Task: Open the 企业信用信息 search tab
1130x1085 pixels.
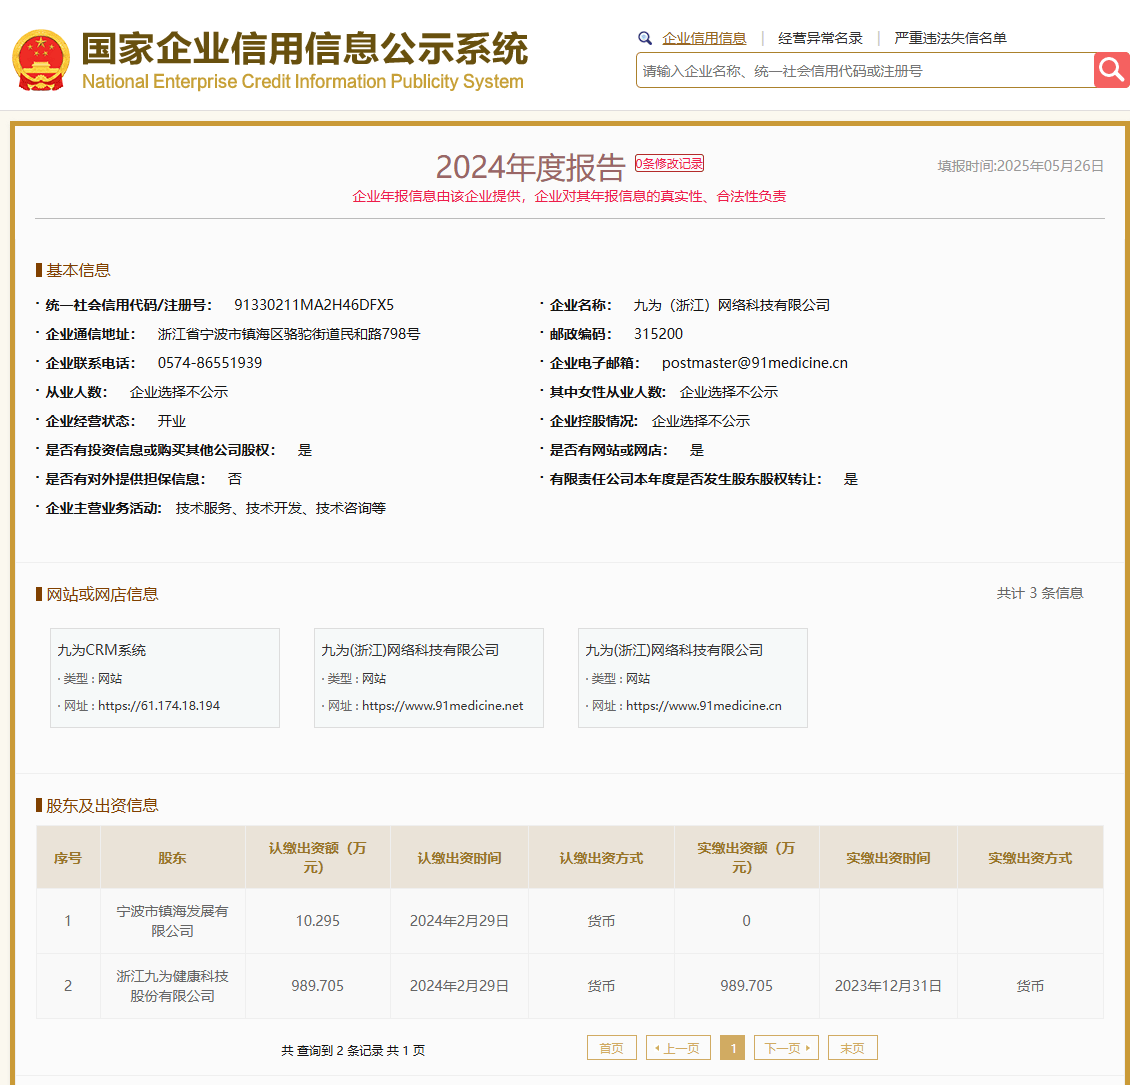Action: point(704,38)
